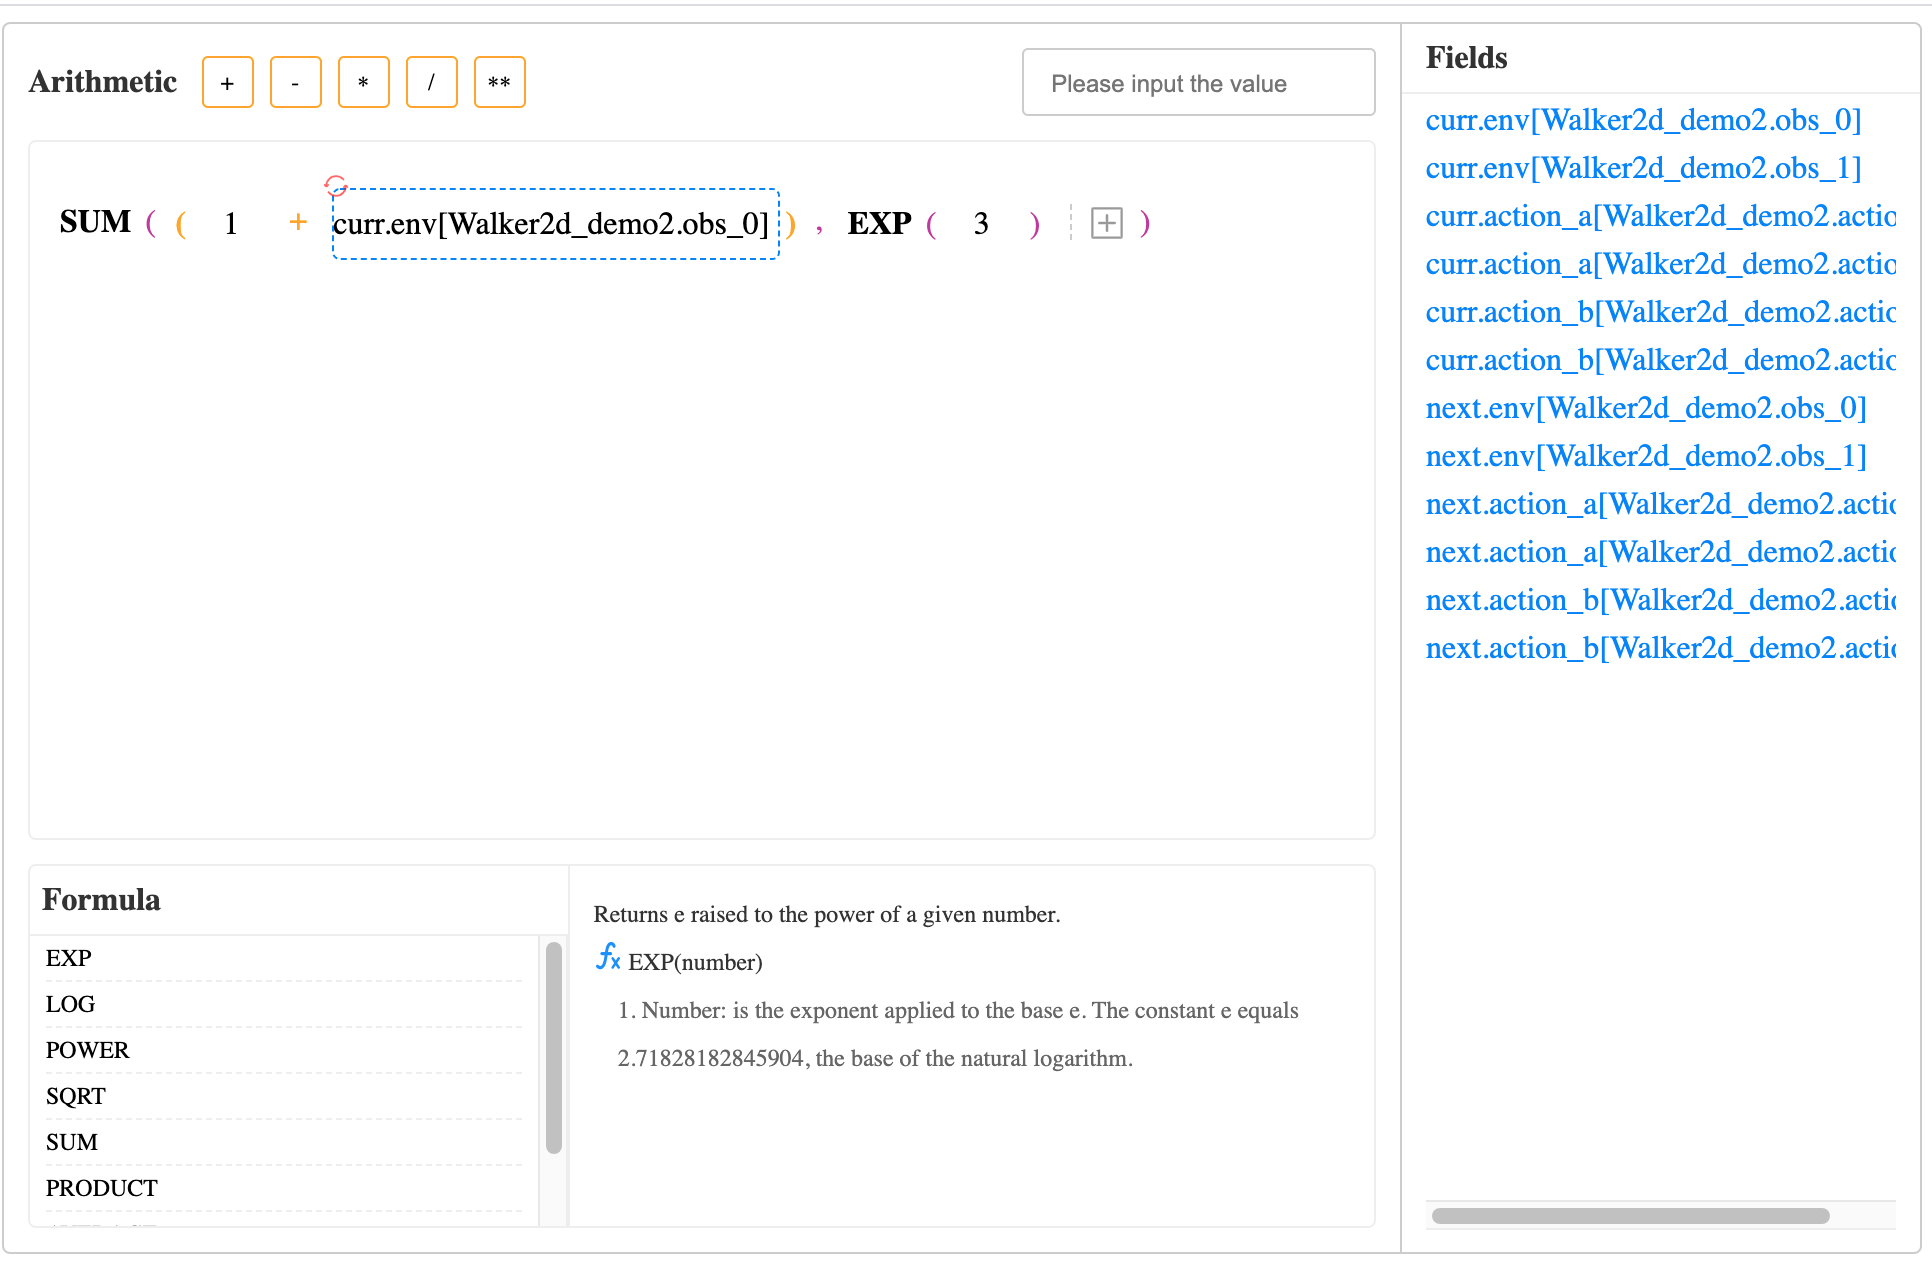Focus the 'Please input the value' field
Image resolution: width=1932 pixels, height=1282 pixels.
click(x=1198, y=83)
